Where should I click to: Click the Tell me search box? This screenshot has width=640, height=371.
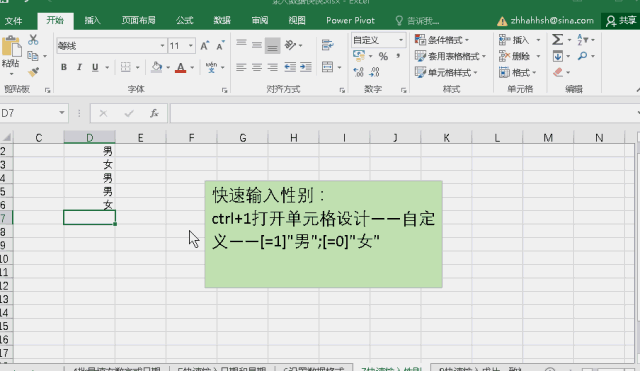(418, 21)
